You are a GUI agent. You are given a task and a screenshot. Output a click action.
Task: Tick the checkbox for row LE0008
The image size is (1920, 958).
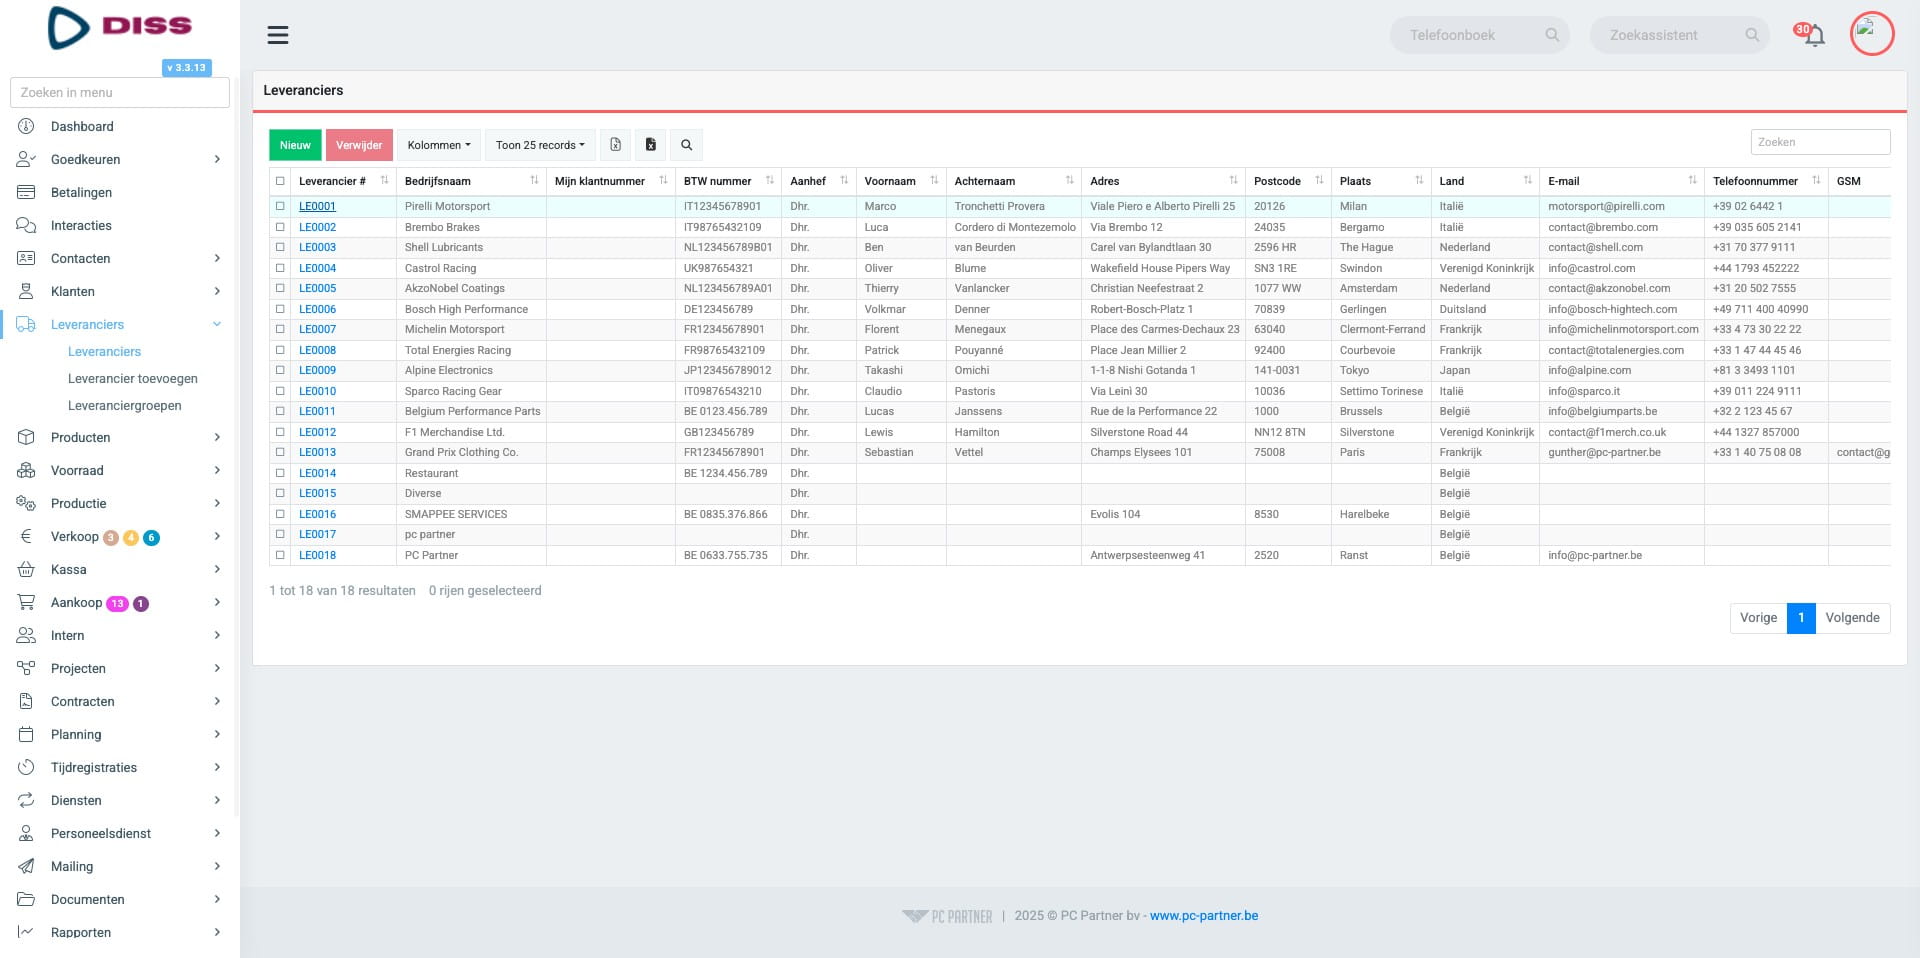pyautogui.click(x=280, y=350)
